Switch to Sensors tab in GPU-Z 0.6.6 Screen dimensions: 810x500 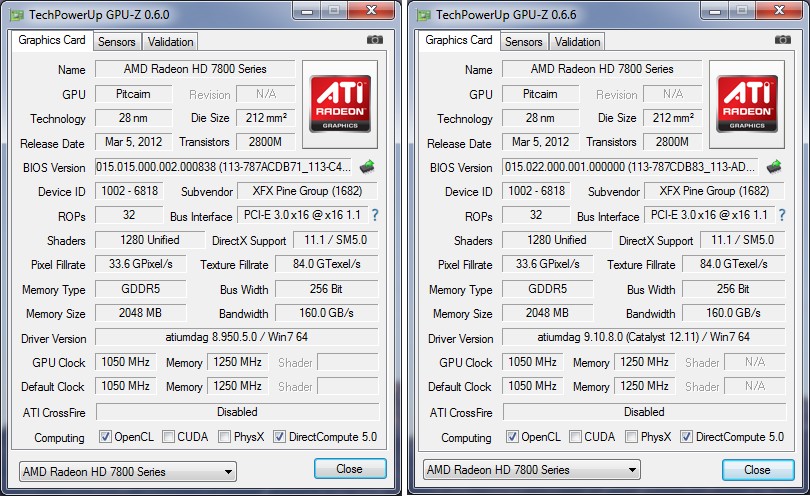click(524, 42)
